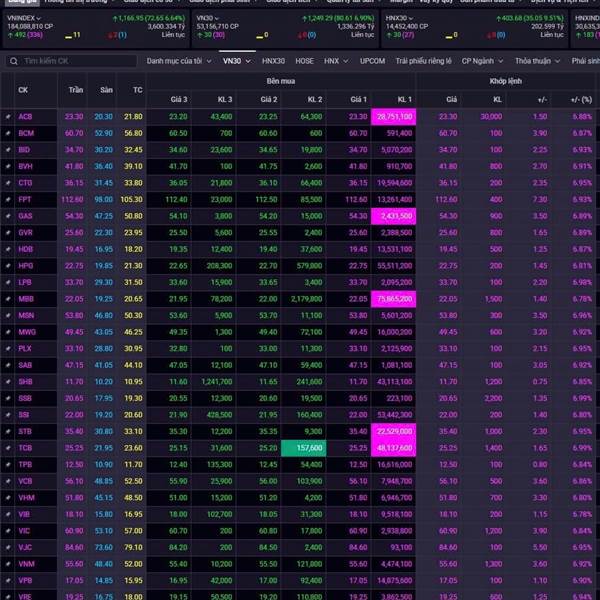
Task: Pin the BID row
Action: (8, 150)
